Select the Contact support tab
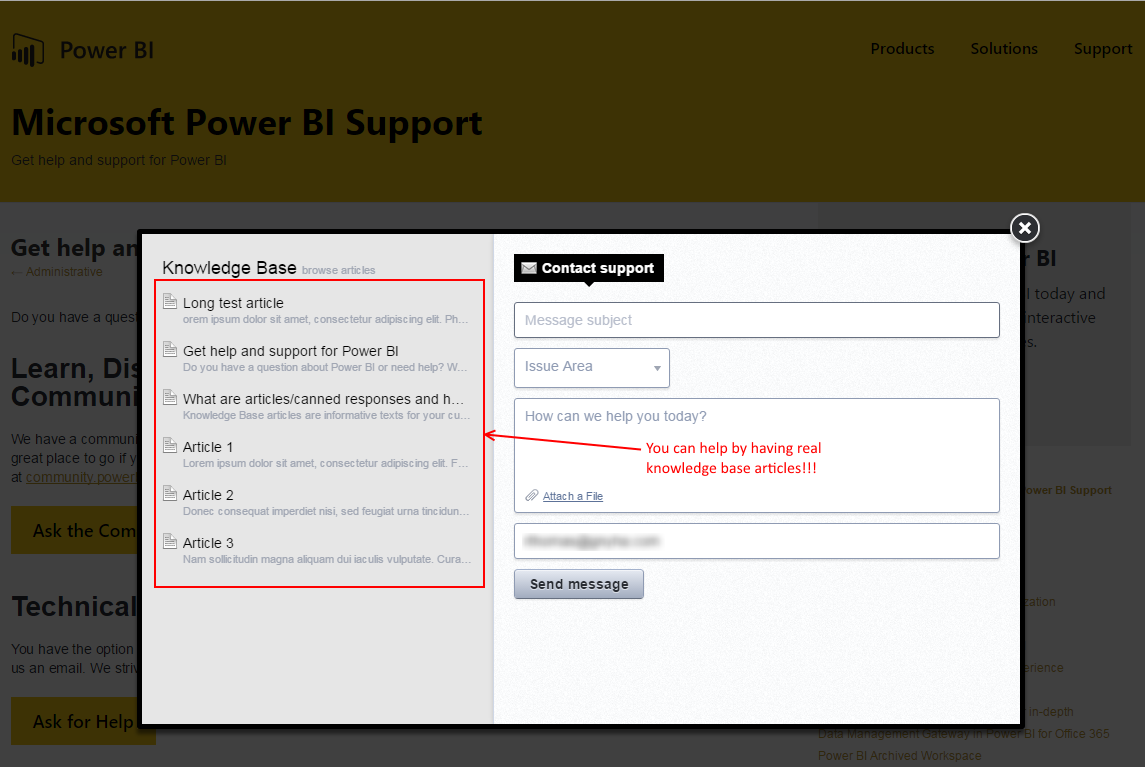 [x=589, y=268]
